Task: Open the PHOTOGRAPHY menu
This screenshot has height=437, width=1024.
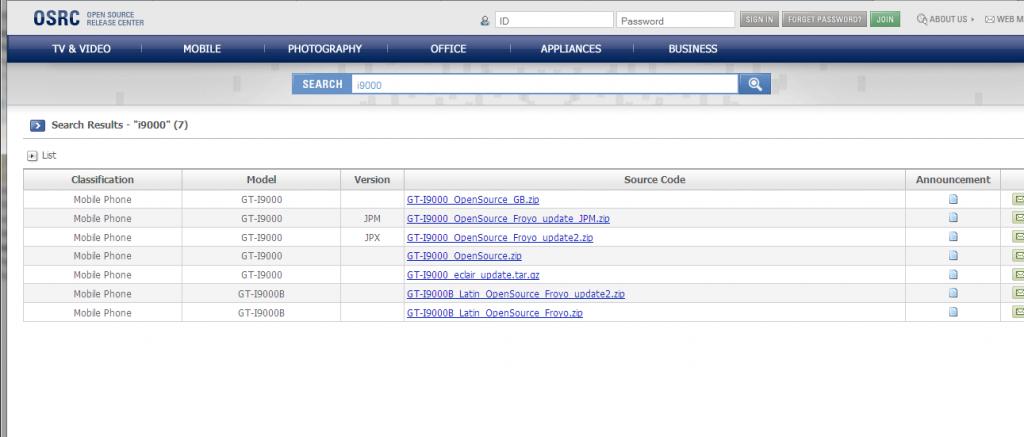Action: [x=325, y=49]
